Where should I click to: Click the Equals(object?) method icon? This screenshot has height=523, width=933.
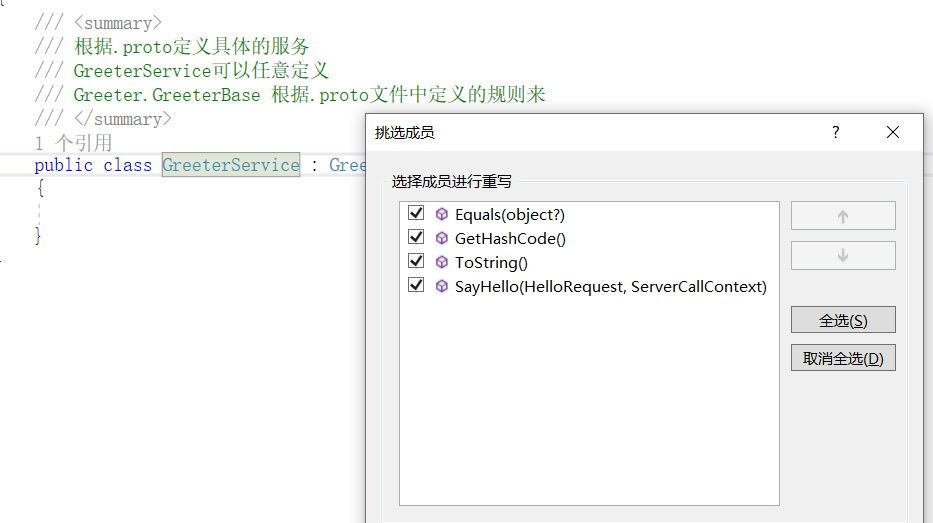coord(442,214)
